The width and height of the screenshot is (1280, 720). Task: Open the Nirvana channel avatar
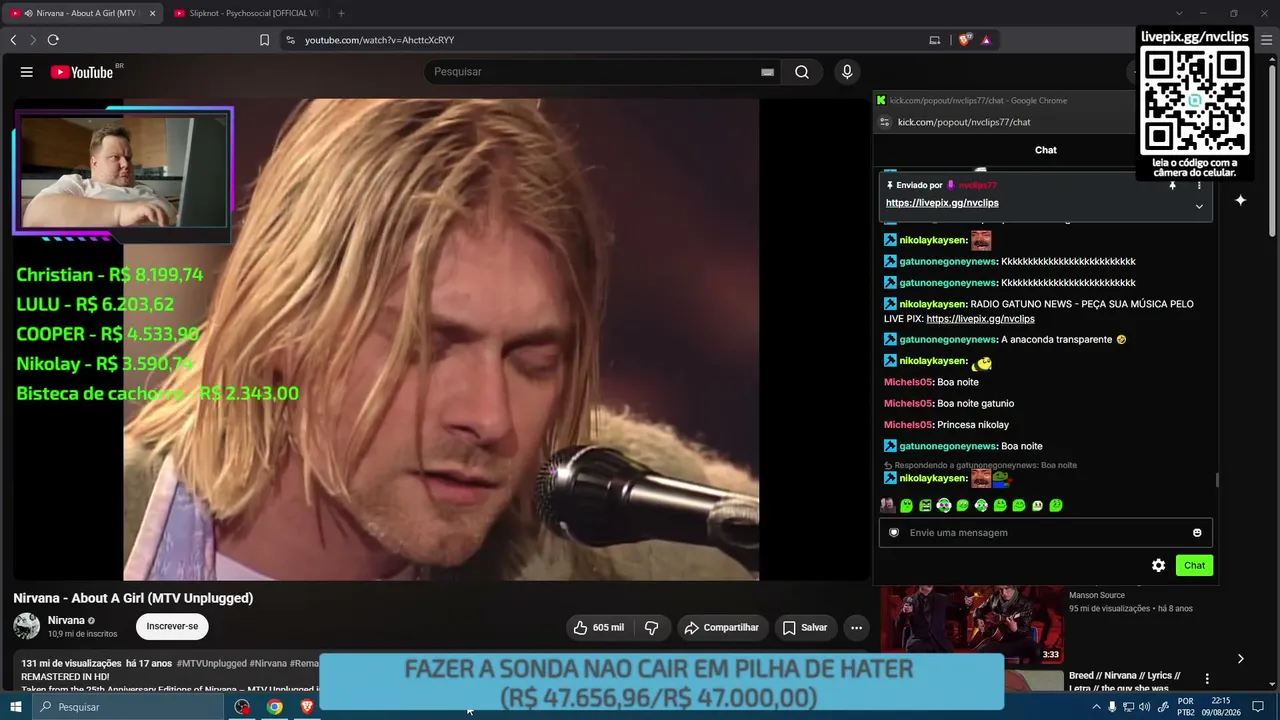[x=27, y=627]
